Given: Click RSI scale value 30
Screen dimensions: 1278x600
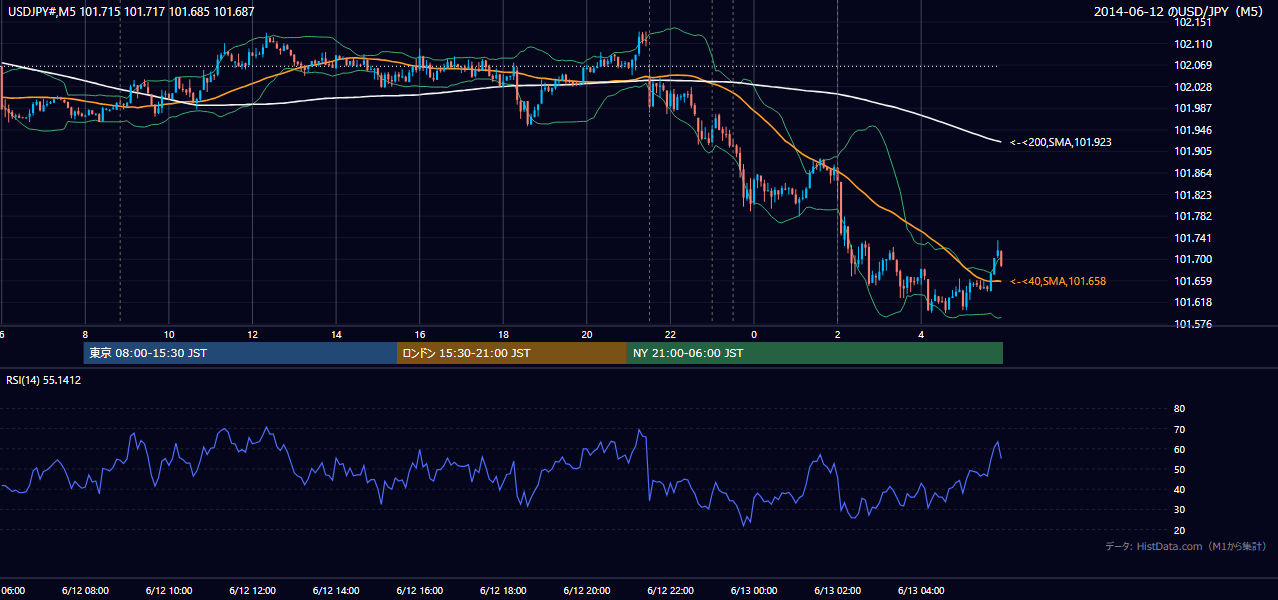Looking at the screenshot, I should tap(1179, 510).
